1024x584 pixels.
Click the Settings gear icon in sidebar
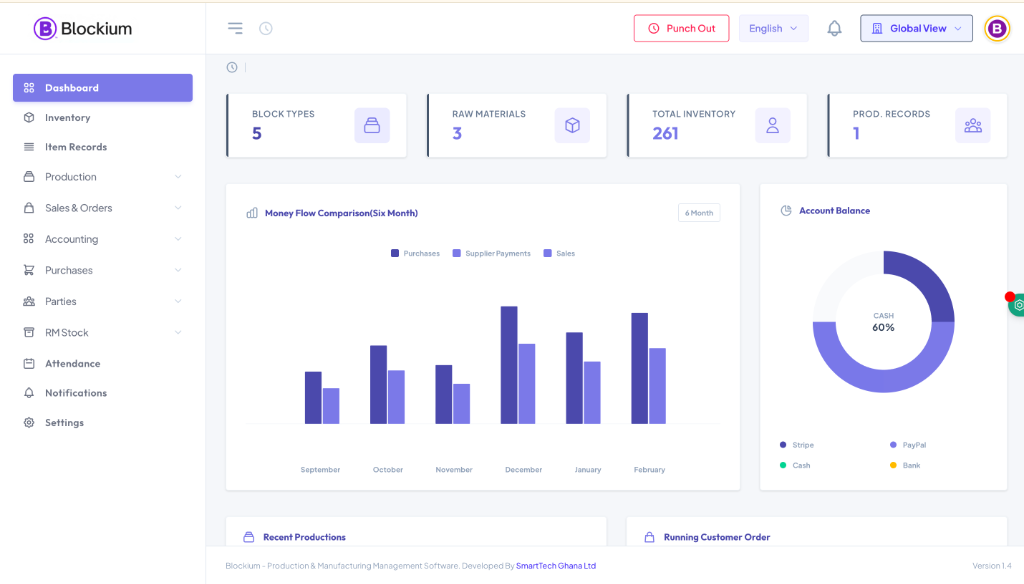29,423
